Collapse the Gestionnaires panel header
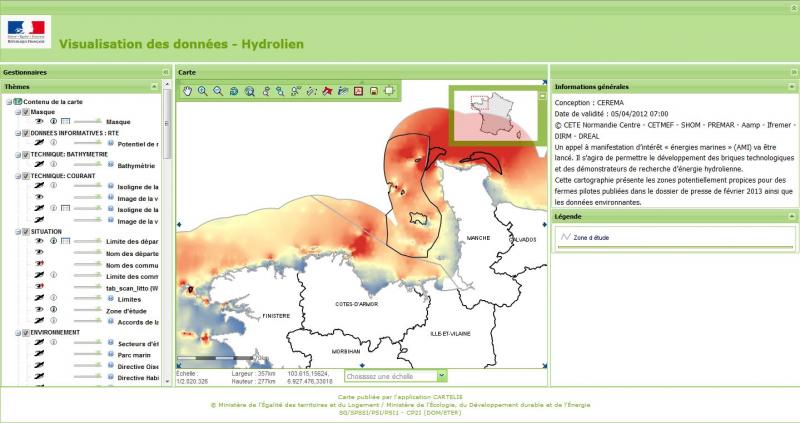The width and height of the screenshot is (800, 423). [165, 73]
